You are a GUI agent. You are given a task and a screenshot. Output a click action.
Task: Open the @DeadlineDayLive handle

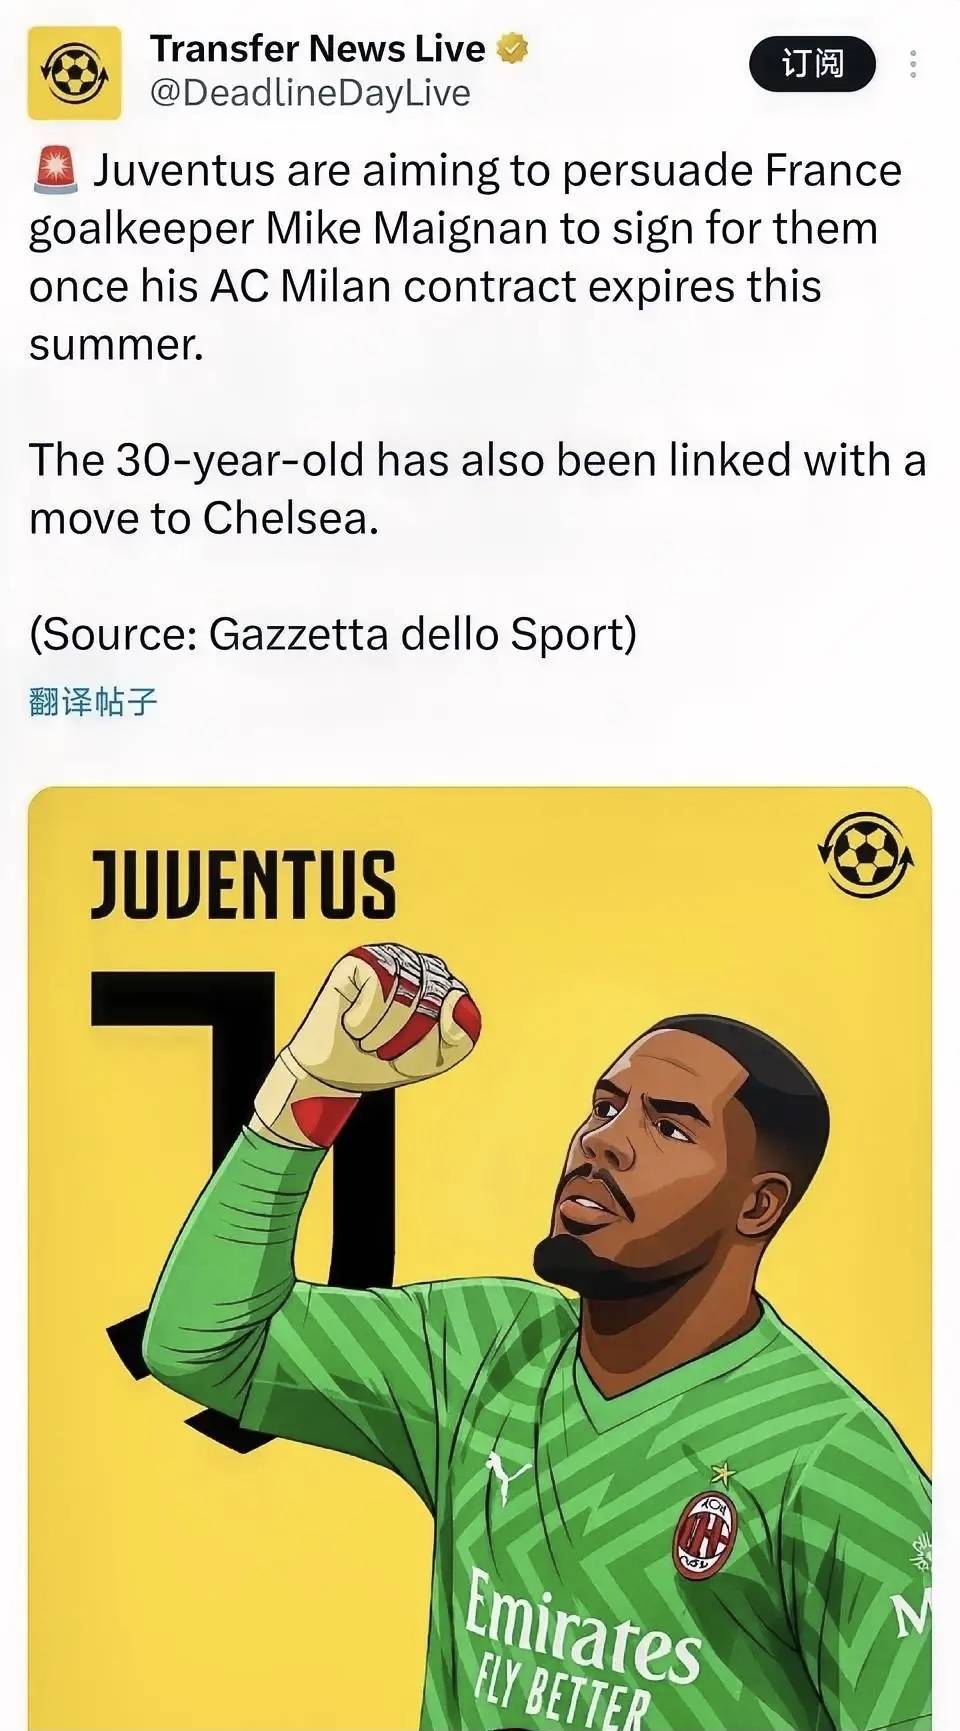pyautogui.click(x=310, y=93)
